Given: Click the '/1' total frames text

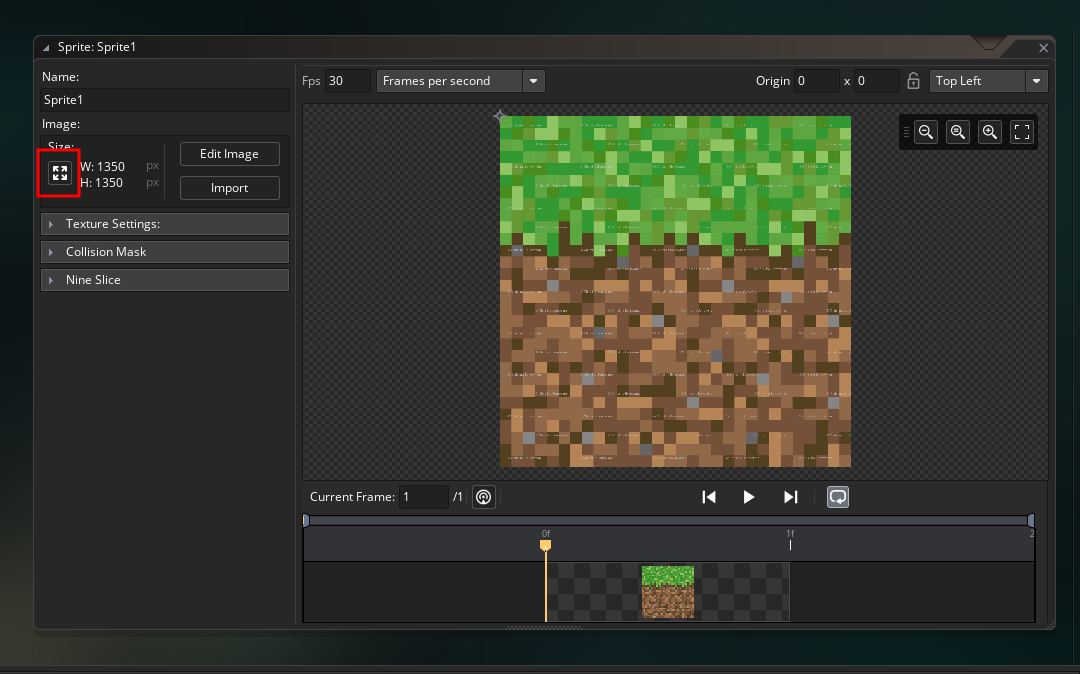Looking at the screenshot, I should click(457, 497).
